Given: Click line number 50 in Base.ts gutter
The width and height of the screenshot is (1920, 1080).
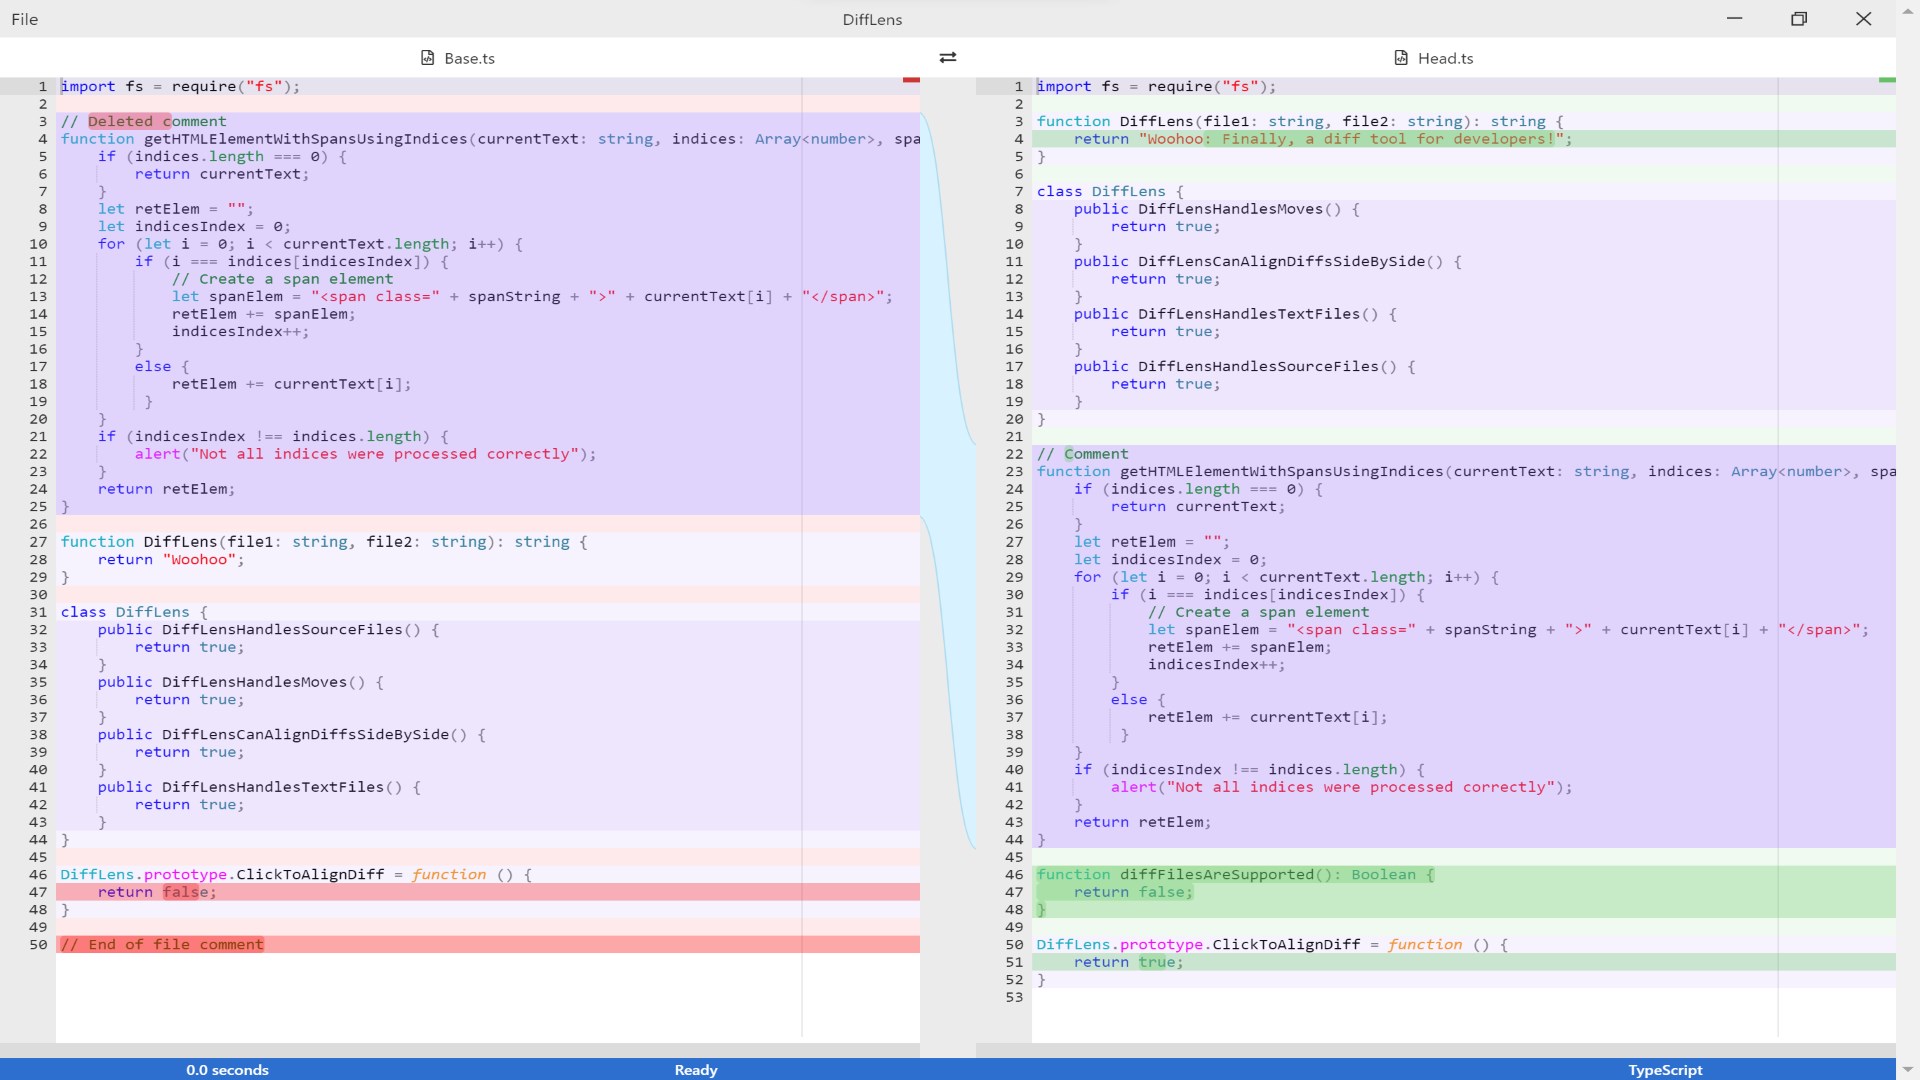Looking at the screenshot, I should pyautogui.click(x=38, y=944).
